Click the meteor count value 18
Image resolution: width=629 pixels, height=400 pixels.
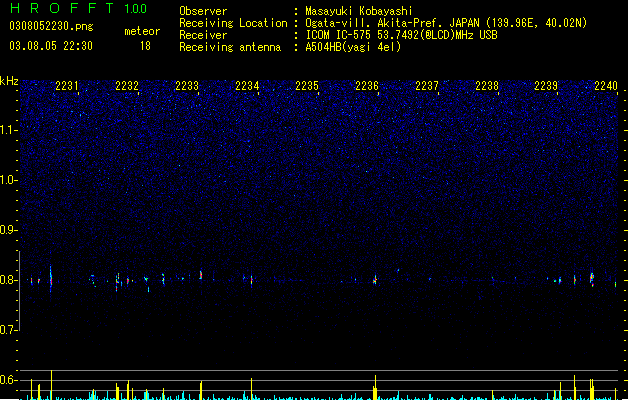click(145, 46)
